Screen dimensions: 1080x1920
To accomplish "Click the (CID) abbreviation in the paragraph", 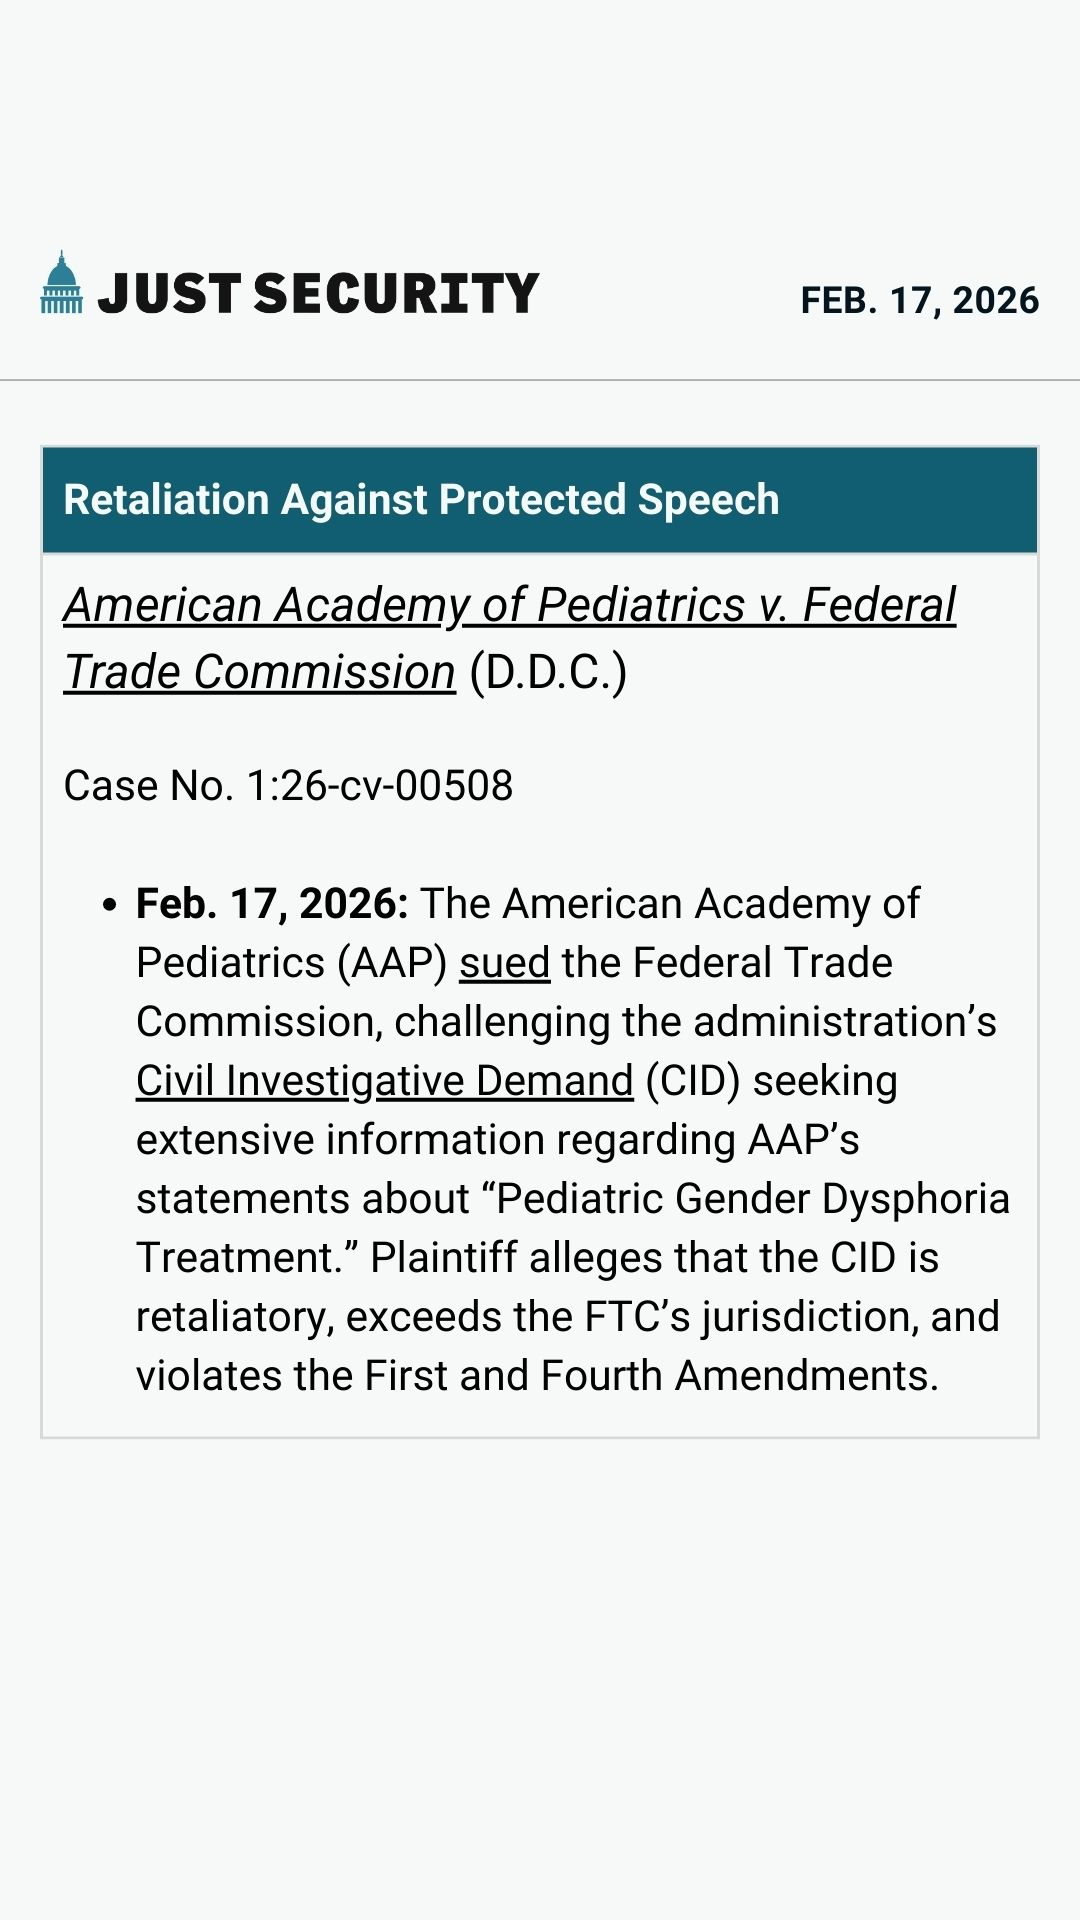I will coord(692,1081).
